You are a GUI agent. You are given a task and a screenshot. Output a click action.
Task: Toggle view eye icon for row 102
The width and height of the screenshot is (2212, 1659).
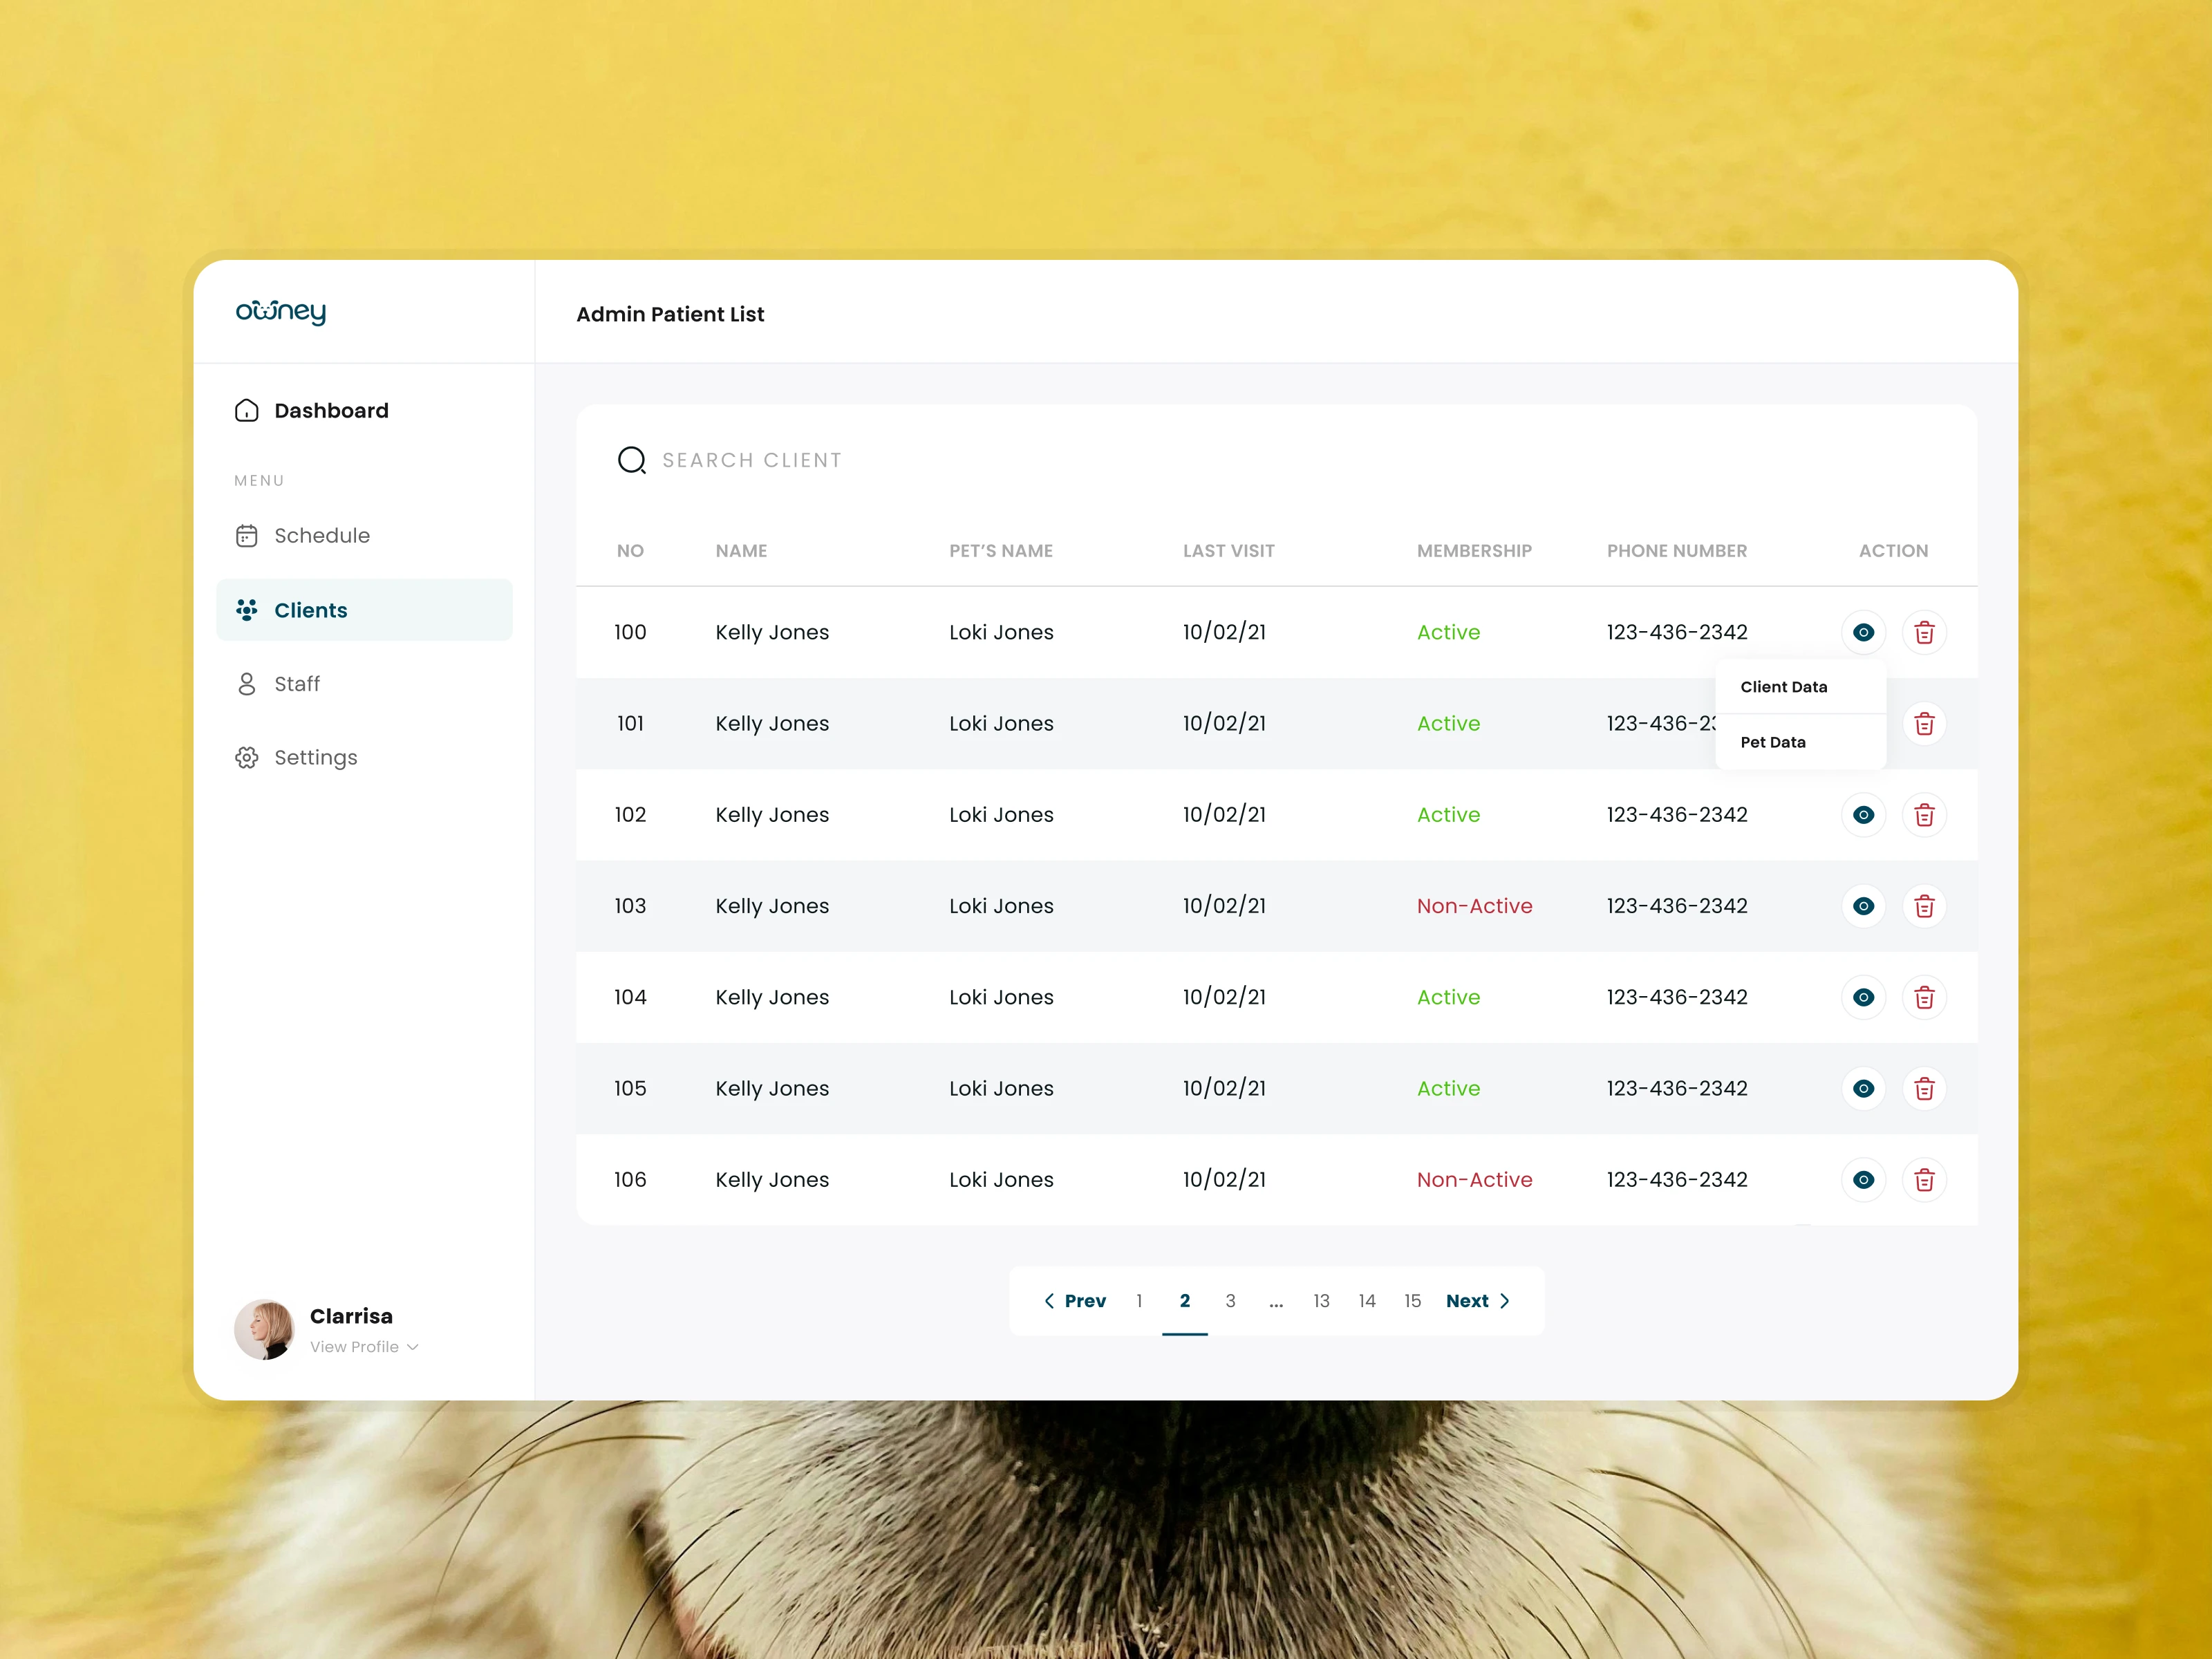pos(1863,815)
